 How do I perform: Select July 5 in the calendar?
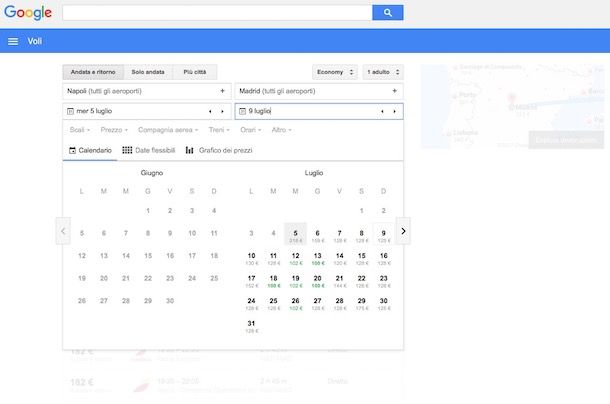(295, 234)
